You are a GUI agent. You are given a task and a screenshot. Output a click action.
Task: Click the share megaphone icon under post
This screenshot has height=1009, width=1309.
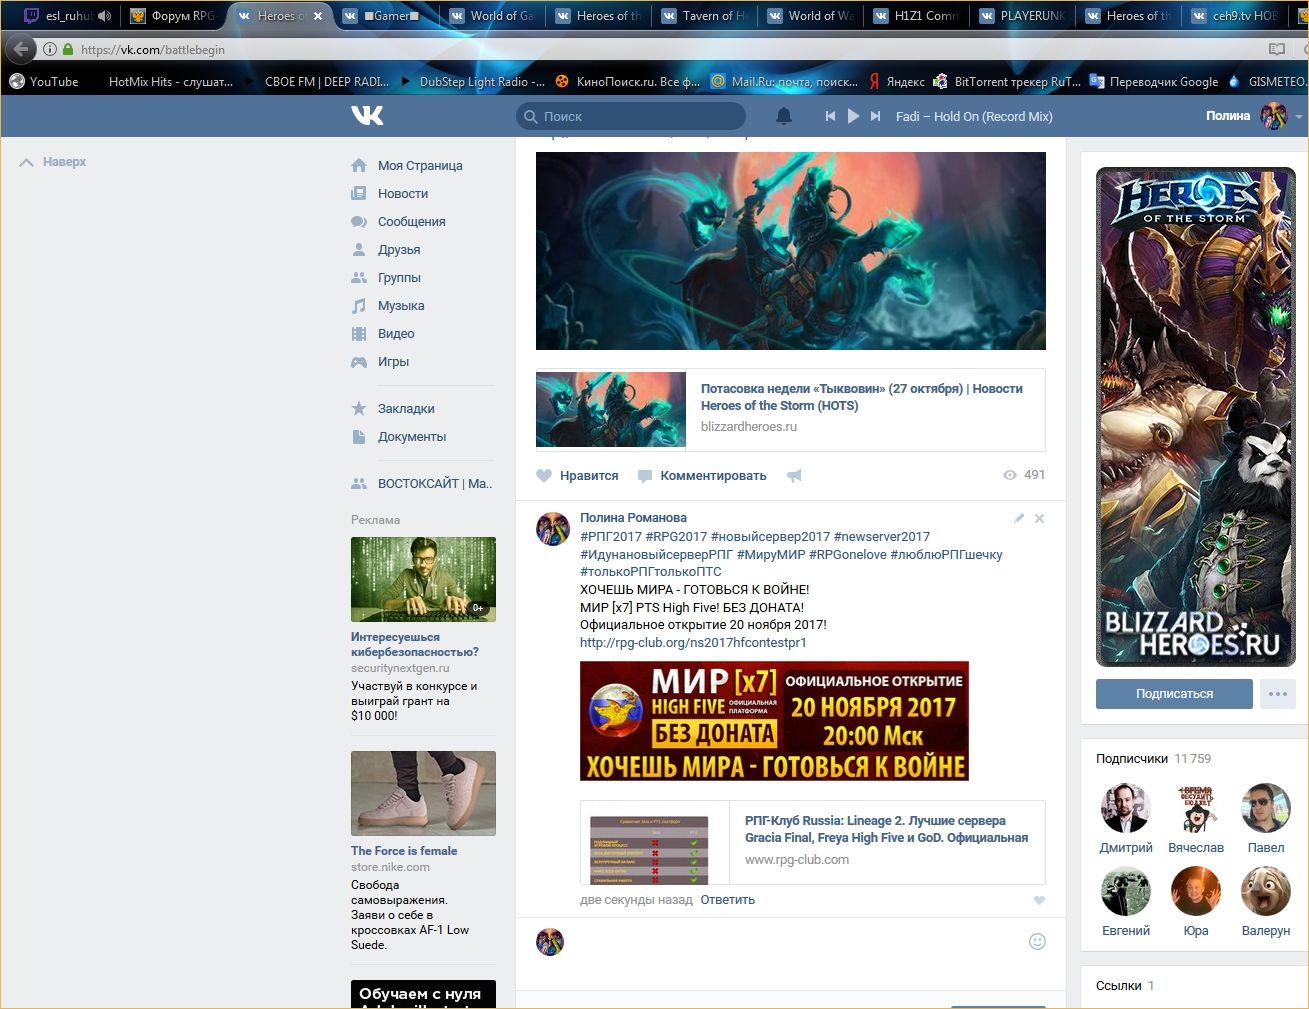(794, 476)
